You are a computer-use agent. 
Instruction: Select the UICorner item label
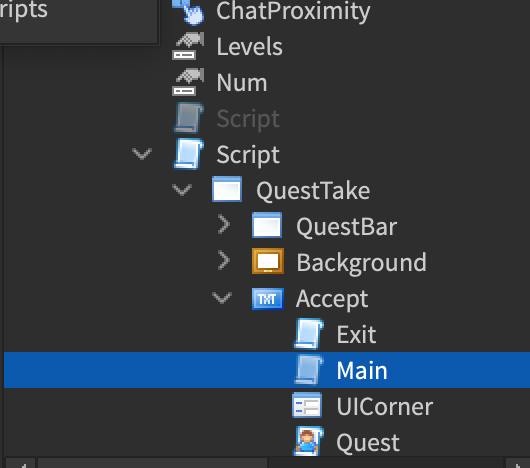click(x=385, y=407)
